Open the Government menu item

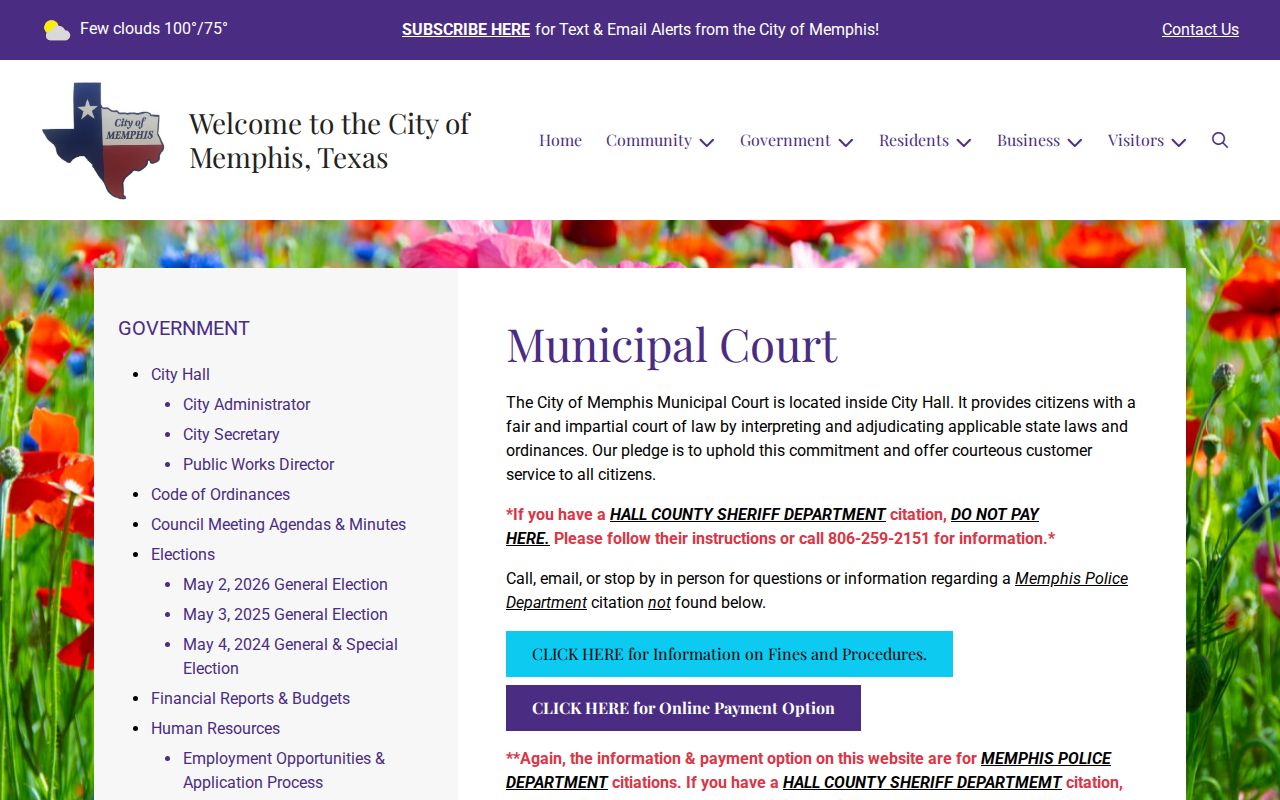click(785, 140)
